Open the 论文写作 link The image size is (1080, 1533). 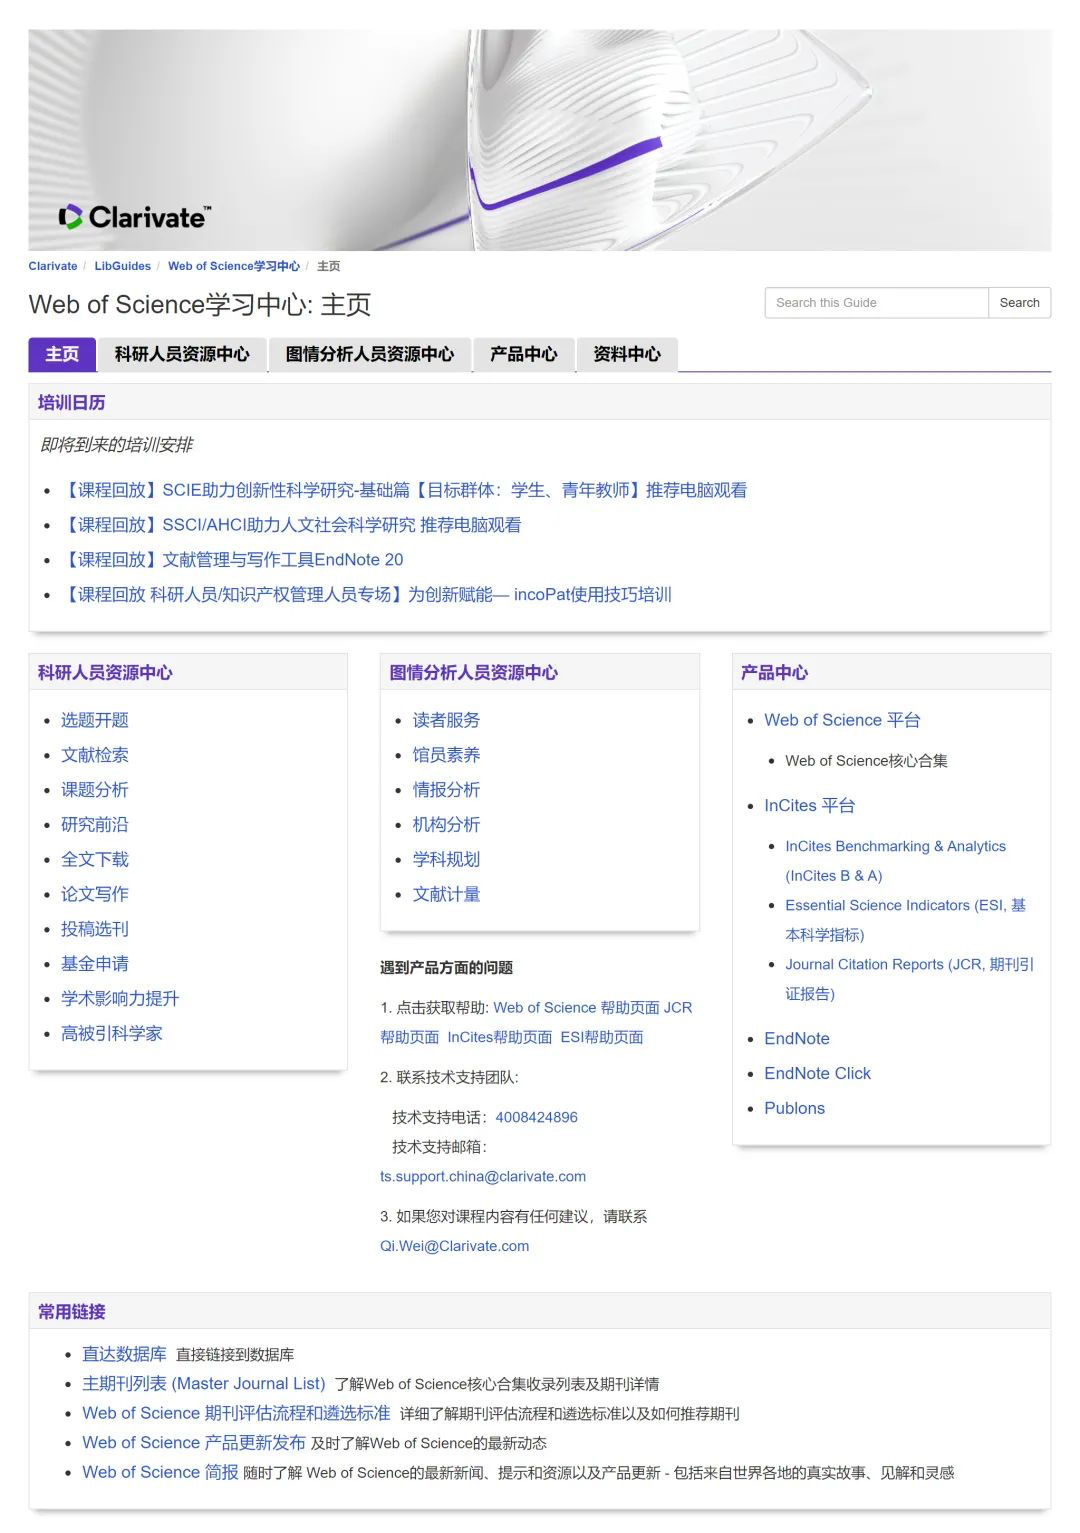click(95, 894)
